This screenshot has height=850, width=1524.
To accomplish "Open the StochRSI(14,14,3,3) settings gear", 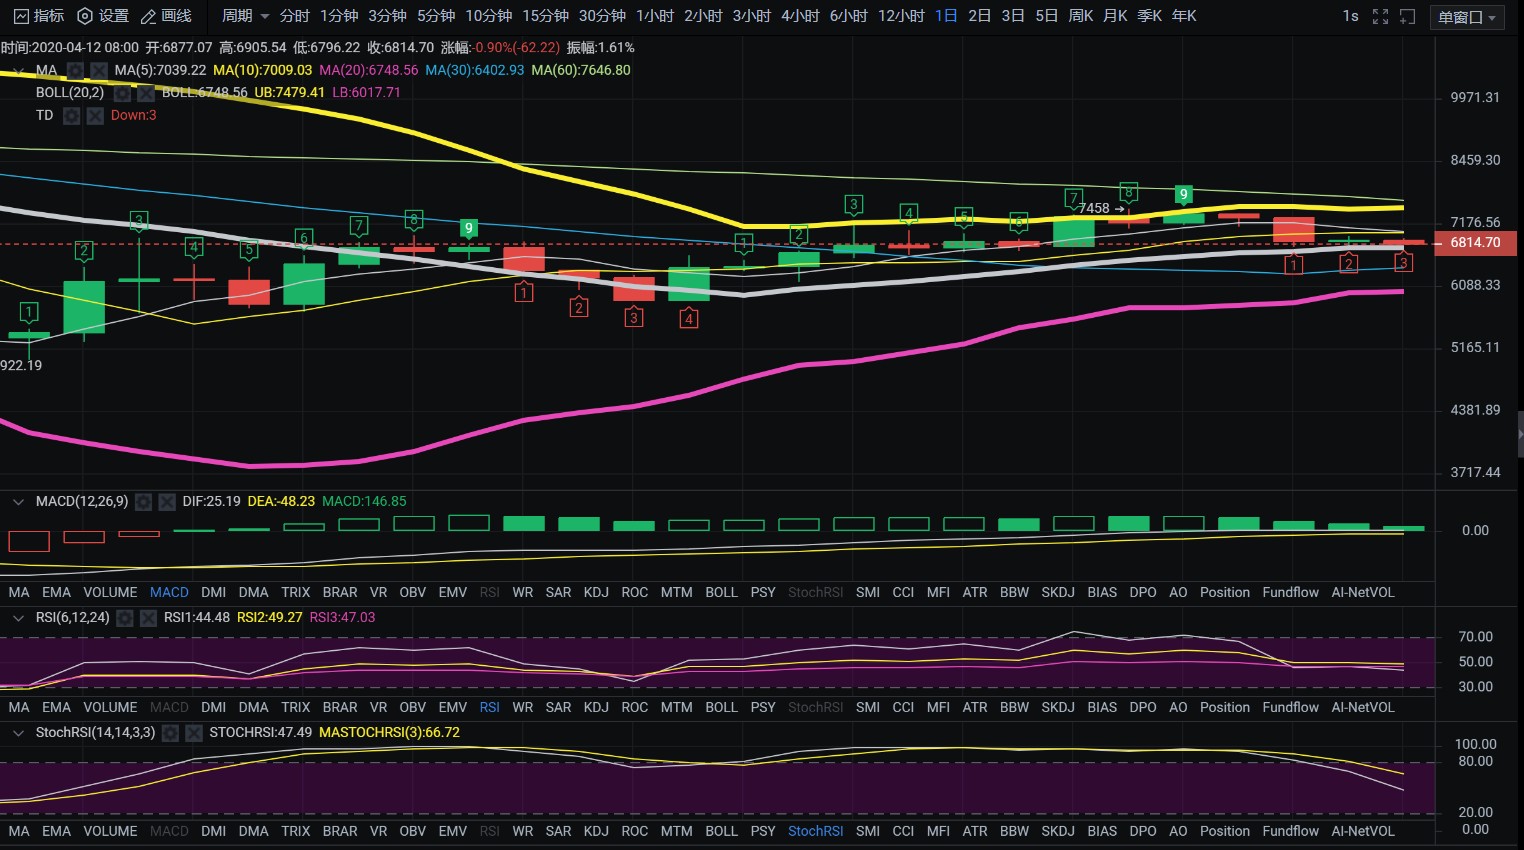I will click(168, 732).
